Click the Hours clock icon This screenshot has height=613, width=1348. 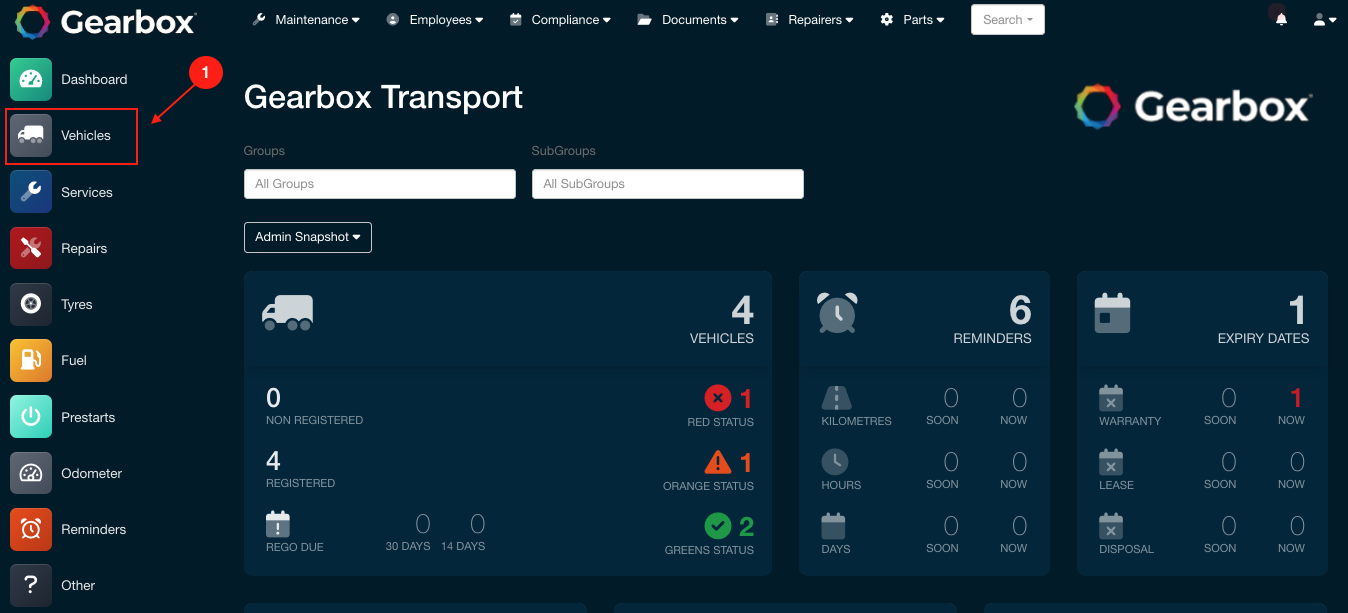[x=835, y=462]
